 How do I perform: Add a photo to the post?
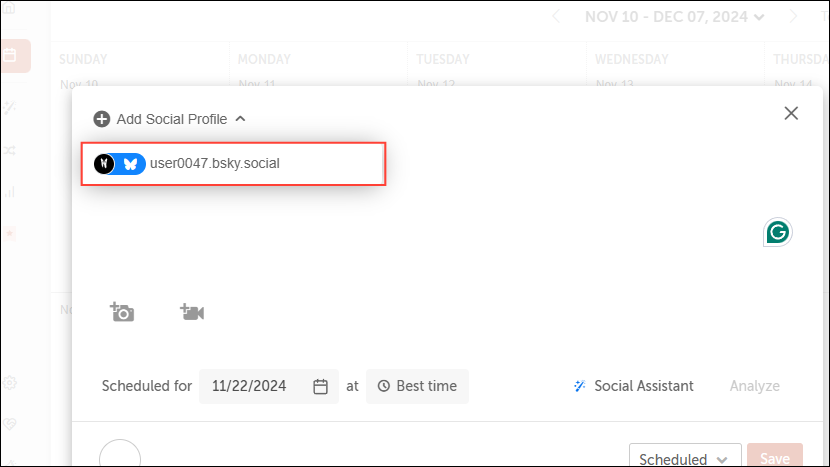(x=122, y=312)
